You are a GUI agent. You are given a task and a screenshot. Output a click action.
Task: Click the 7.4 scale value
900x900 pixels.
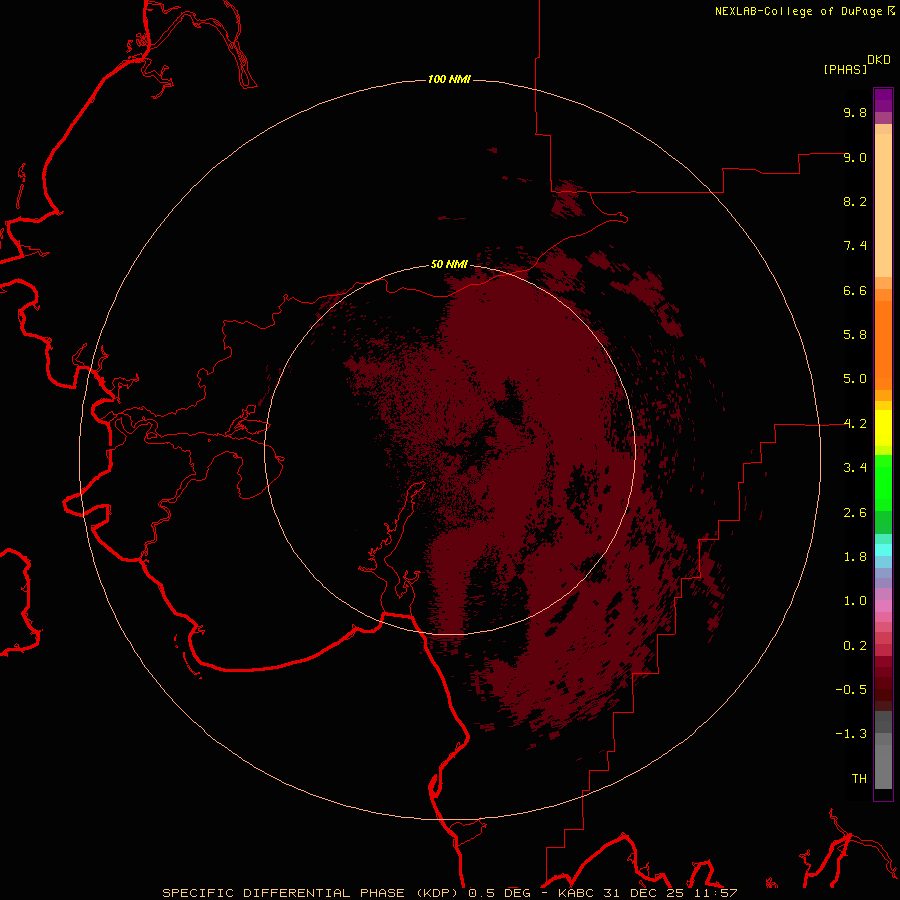click(x=855, y=246)
